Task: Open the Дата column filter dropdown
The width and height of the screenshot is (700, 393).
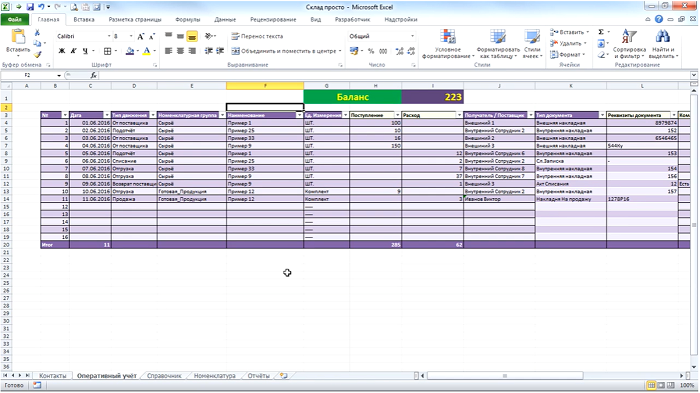Action: pos(107,115)
